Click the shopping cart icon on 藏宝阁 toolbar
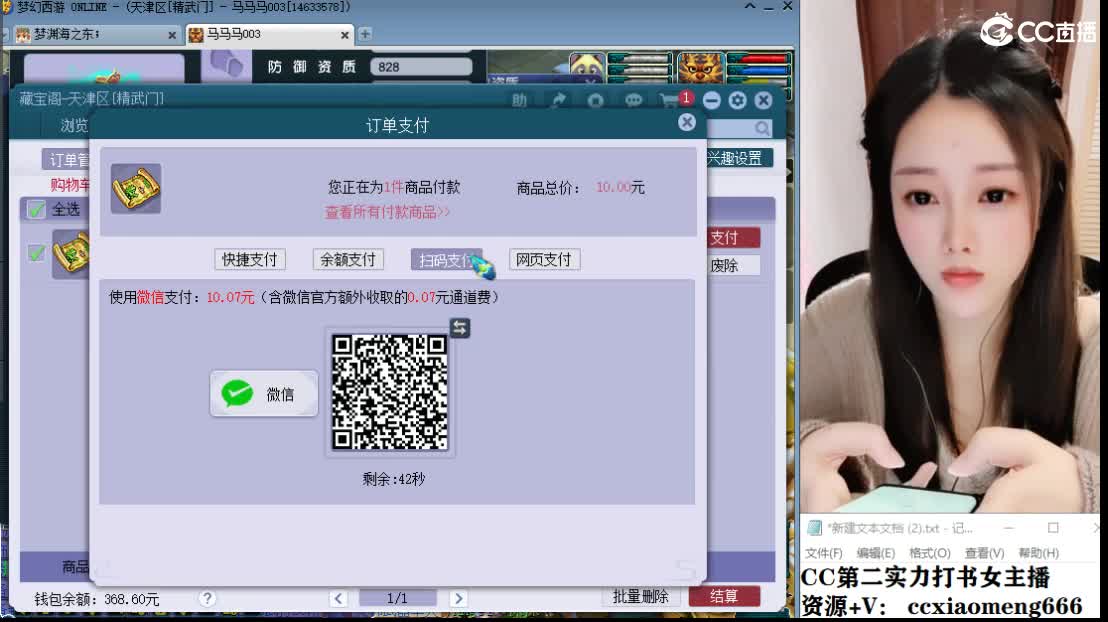This screenshot has width=1108, height=622. 668,100
